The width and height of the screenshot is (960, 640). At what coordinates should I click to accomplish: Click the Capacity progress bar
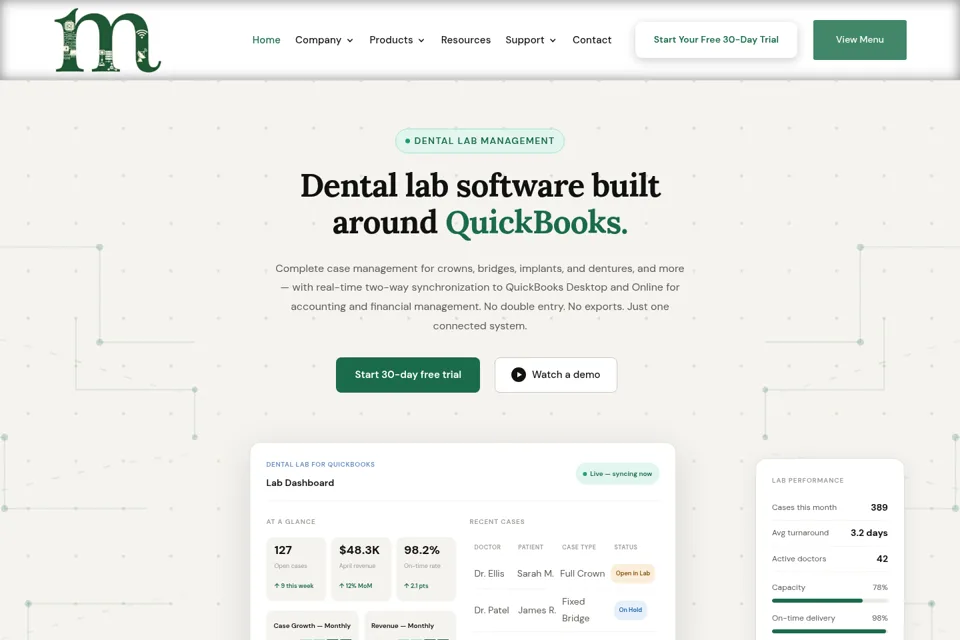pos(830,601)
